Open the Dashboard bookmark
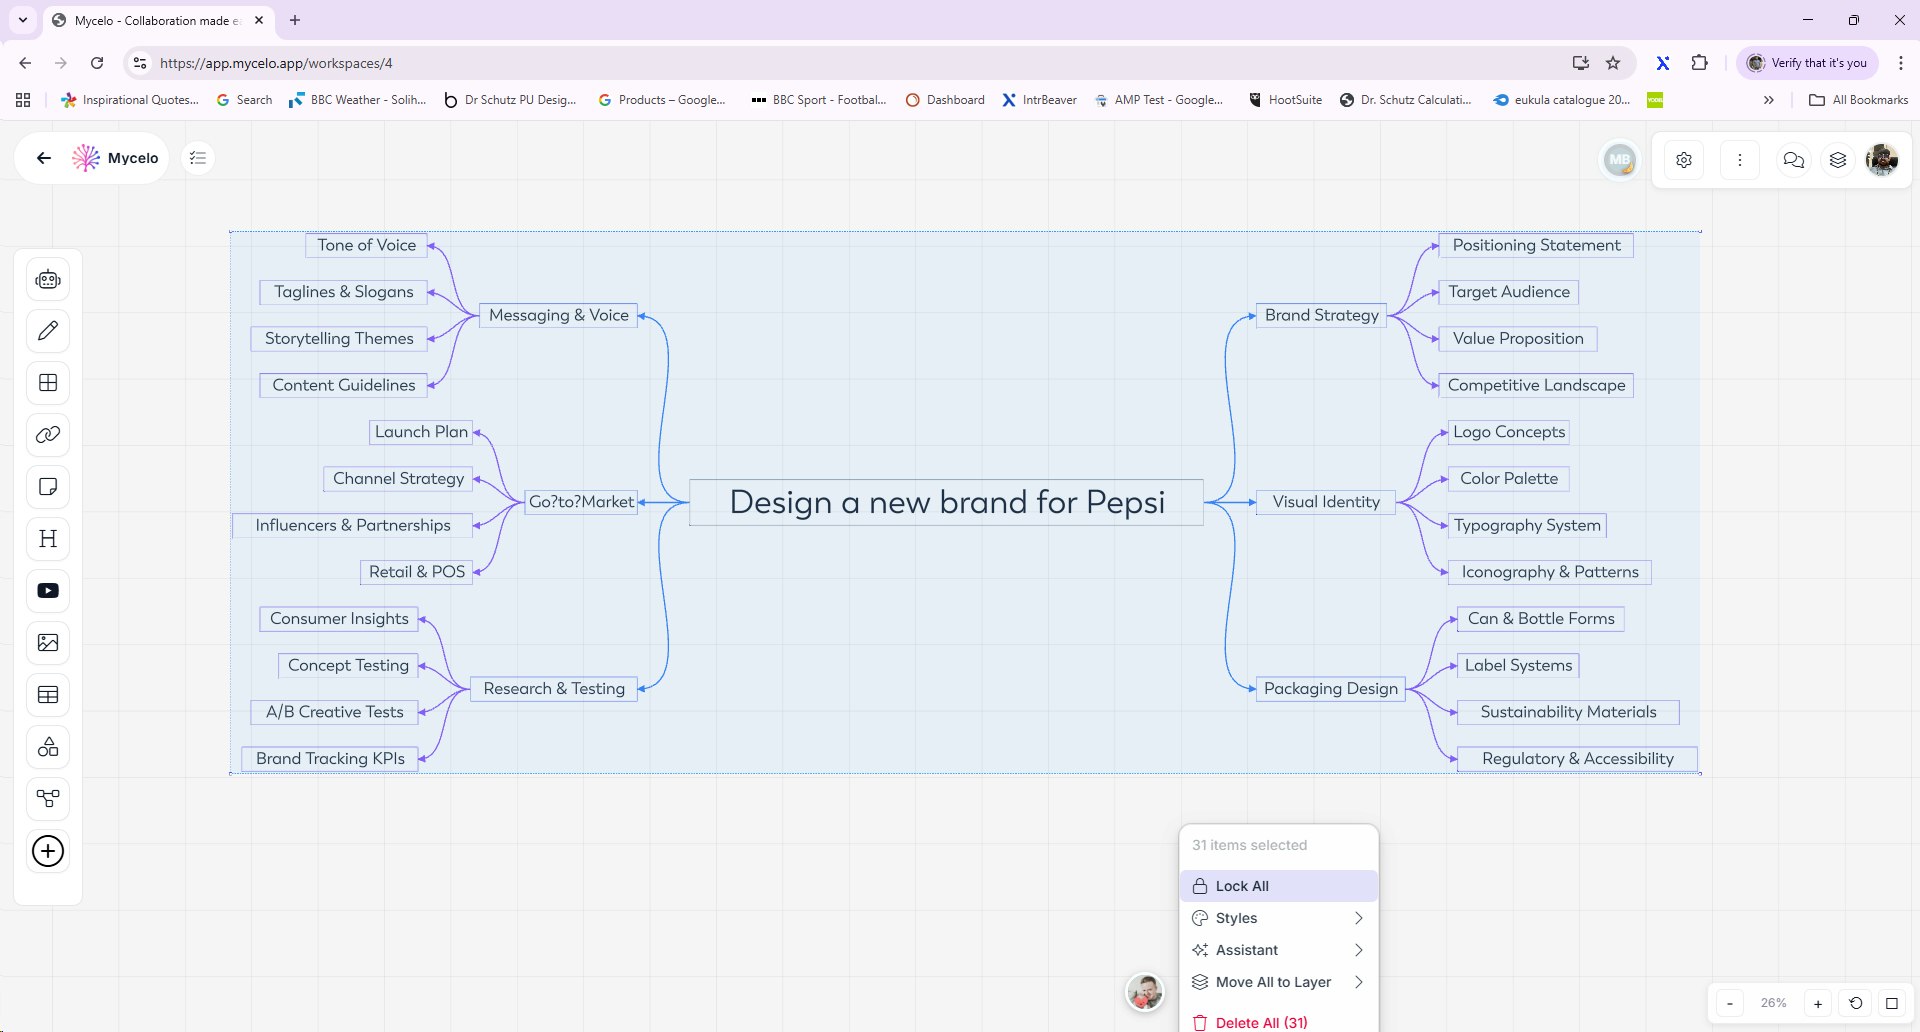The height and width of the screenshot is (1032, 1920). point(944,99)
